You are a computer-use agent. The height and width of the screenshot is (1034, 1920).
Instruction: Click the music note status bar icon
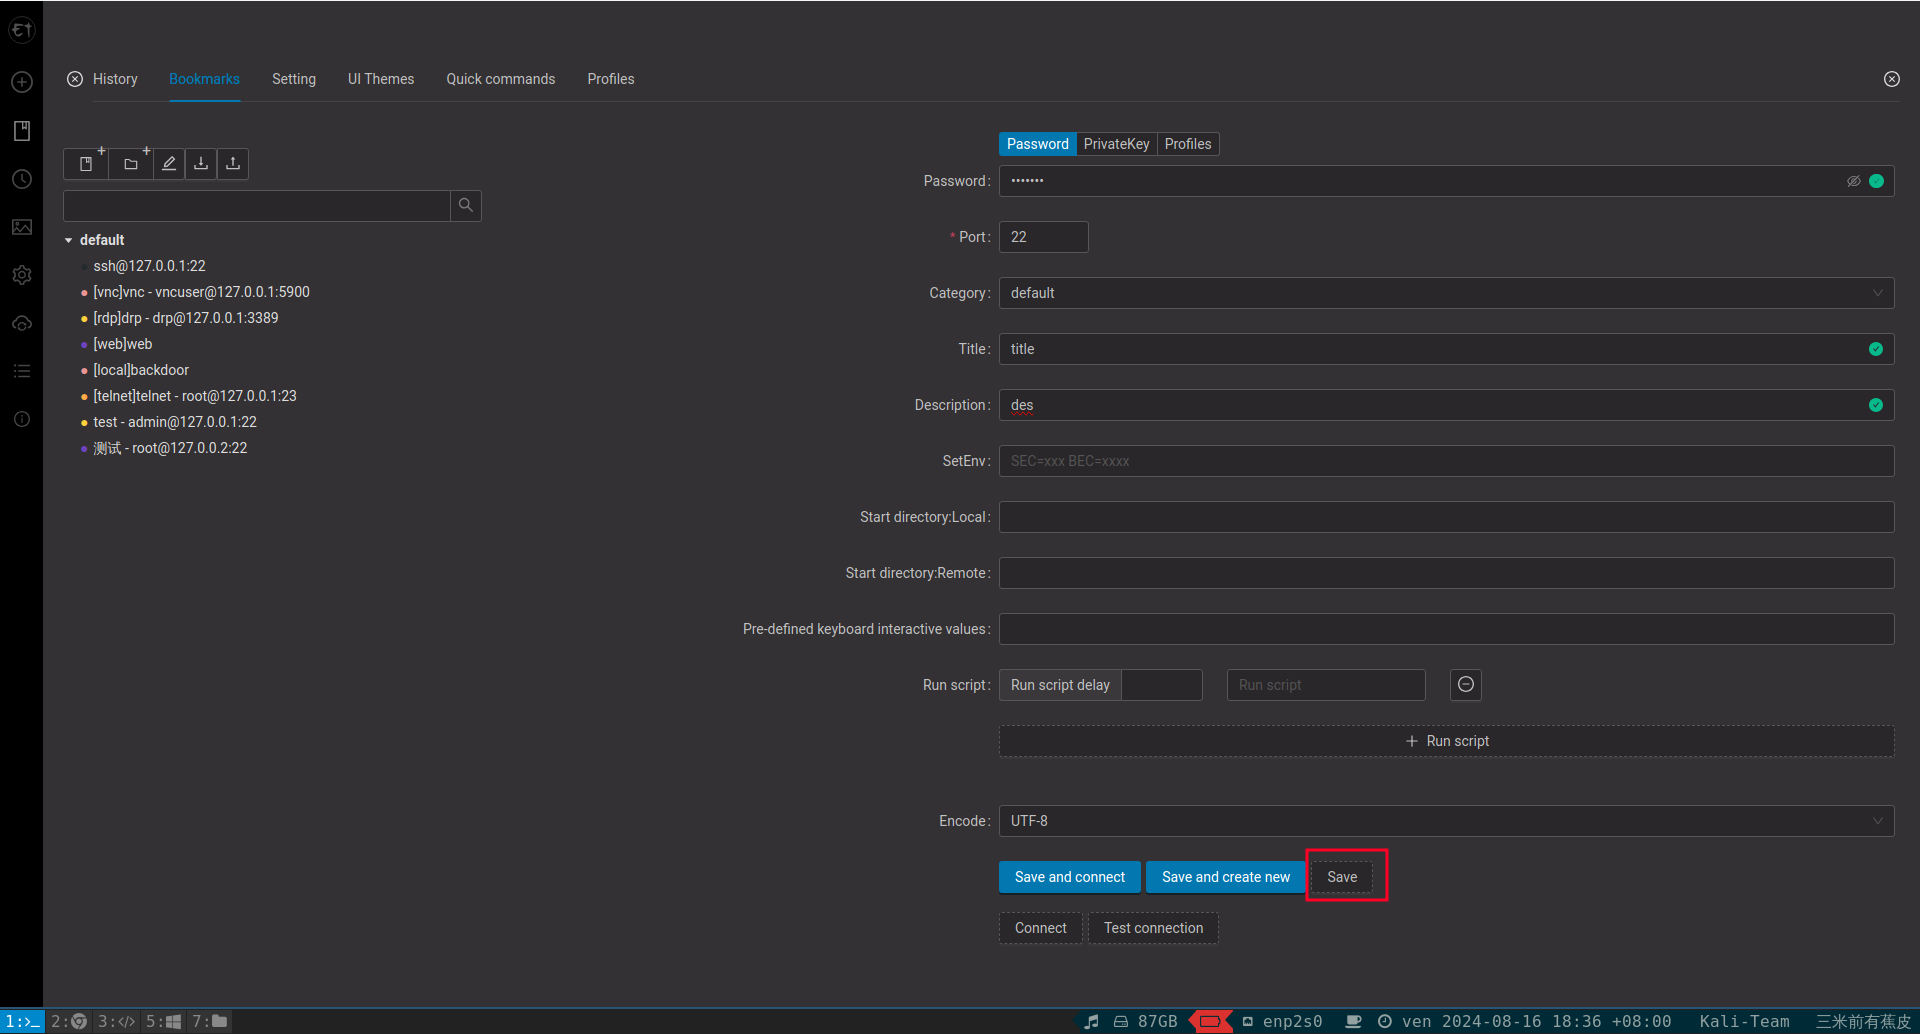1092,1021
